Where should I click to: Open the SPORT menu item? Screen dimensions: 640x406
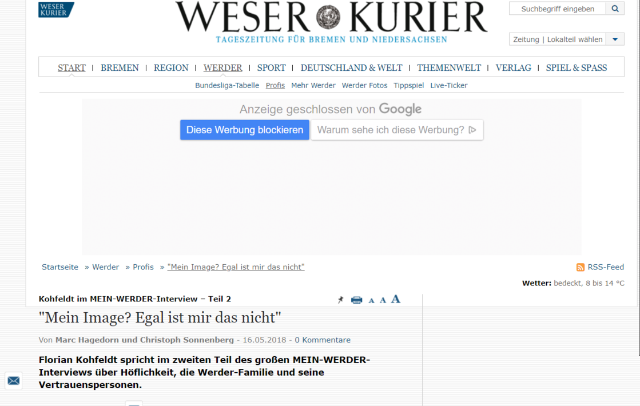point(271,68)
